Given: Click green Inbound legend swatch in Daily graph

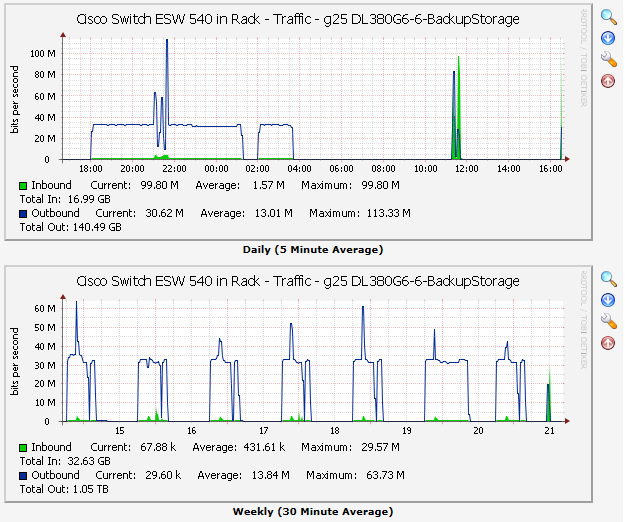Looking at the screenshot, I should click(23, 186).
